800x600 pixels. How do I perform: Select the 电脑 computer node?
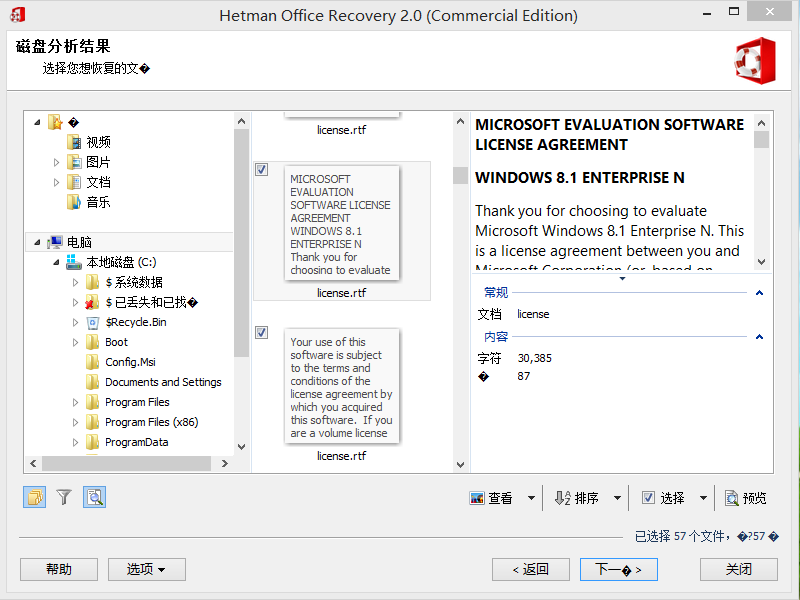(69, 242)
